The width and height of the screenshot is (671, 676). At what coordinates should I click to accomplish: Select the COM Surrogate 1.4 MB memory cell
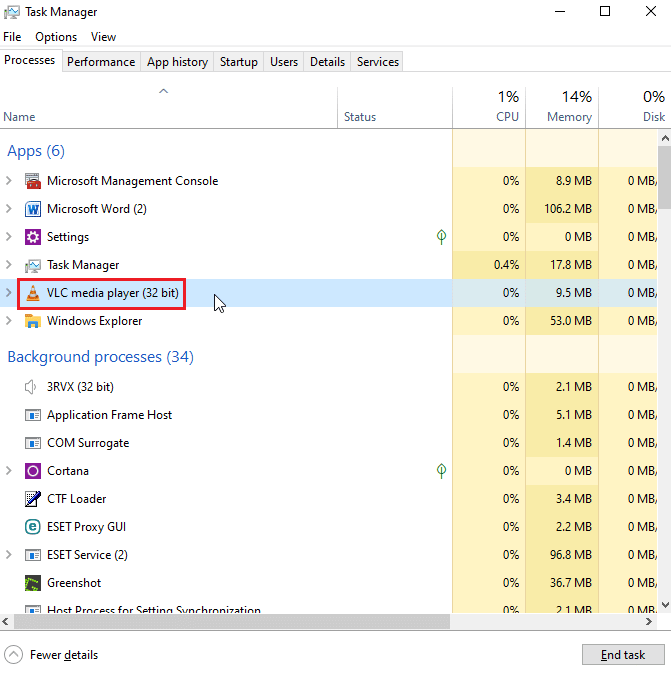pos(562,443)
